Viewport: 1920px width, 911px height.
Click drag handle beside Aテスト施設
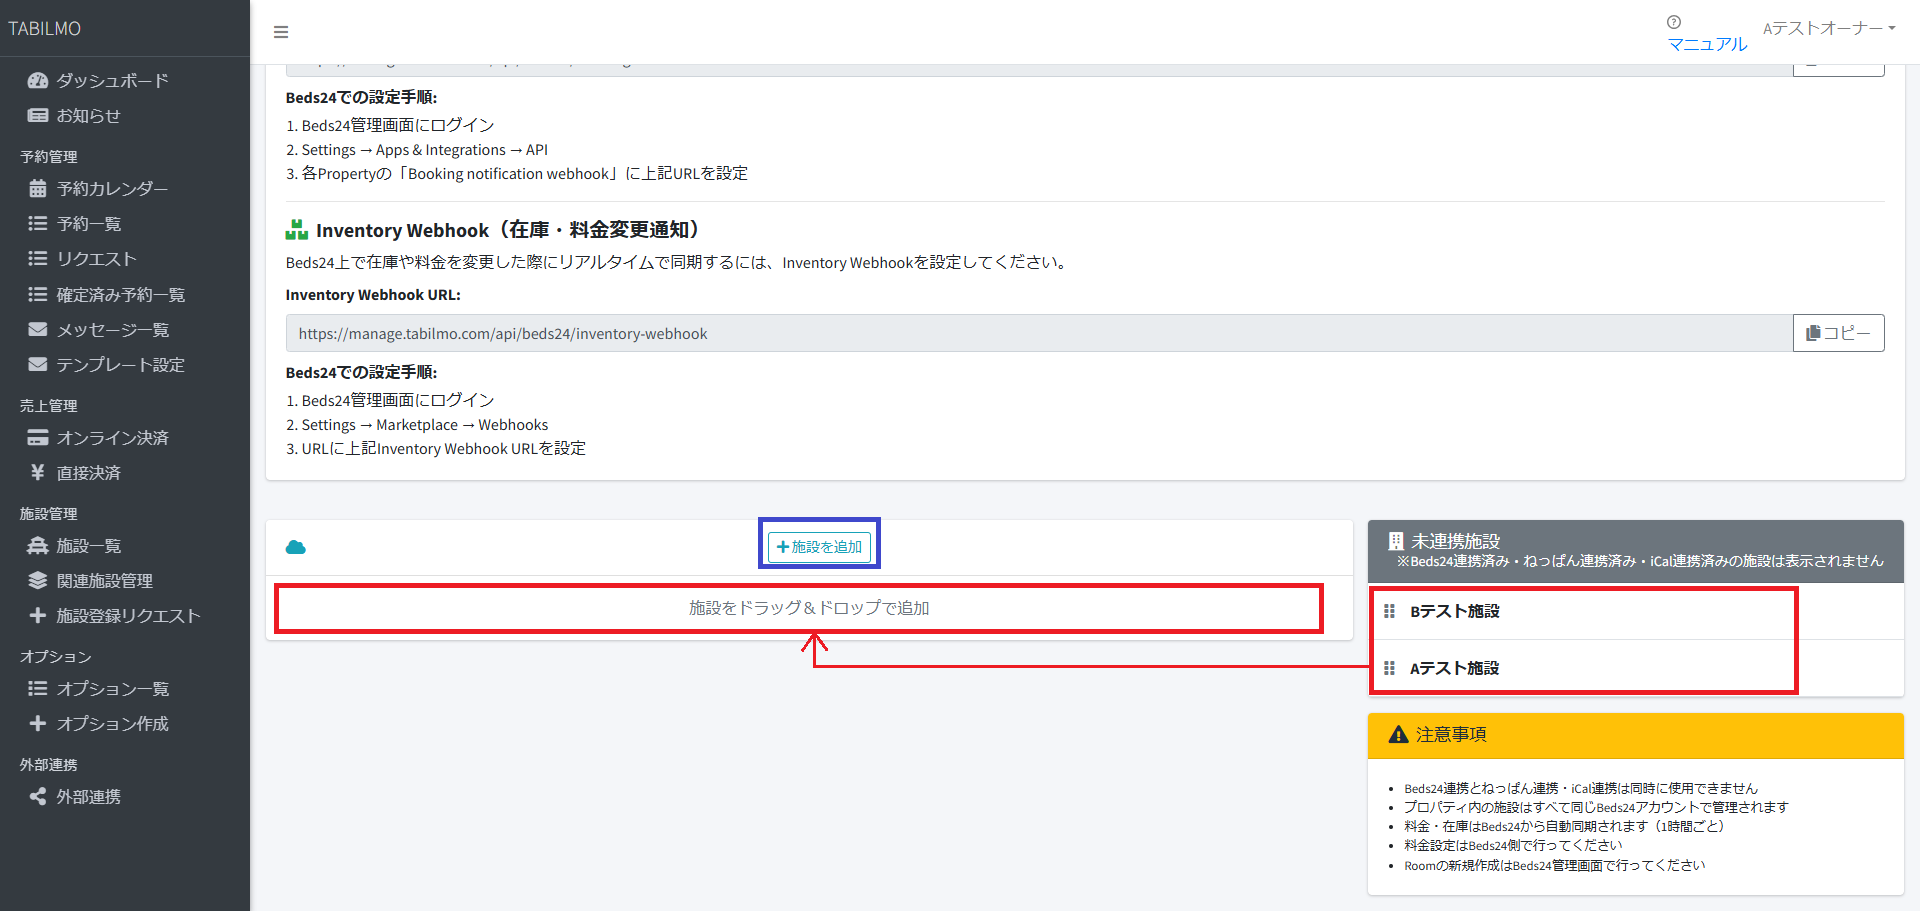coord(1389,668)
